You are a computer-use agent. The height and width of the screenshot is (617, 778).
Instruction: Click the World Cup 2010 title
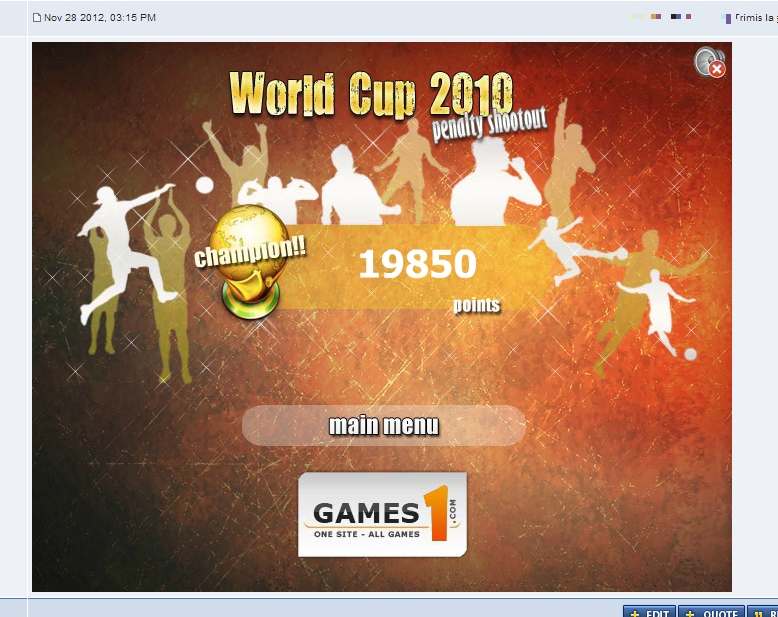pyautogui.click(x=370, y=95)
